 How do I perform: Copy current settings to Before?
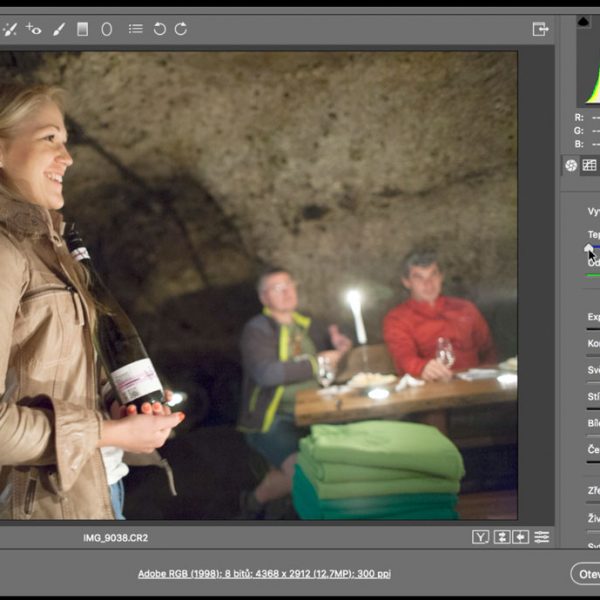click(x=521, y=537)
